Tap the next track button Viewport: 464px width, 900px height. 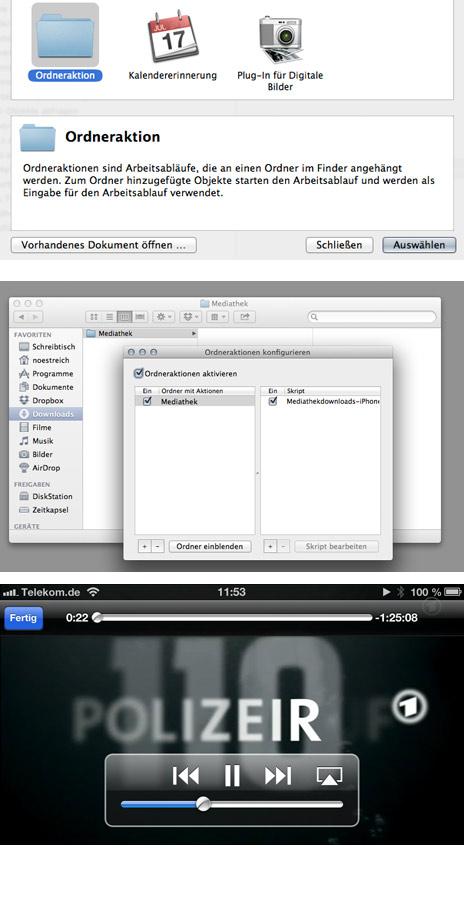278,776
